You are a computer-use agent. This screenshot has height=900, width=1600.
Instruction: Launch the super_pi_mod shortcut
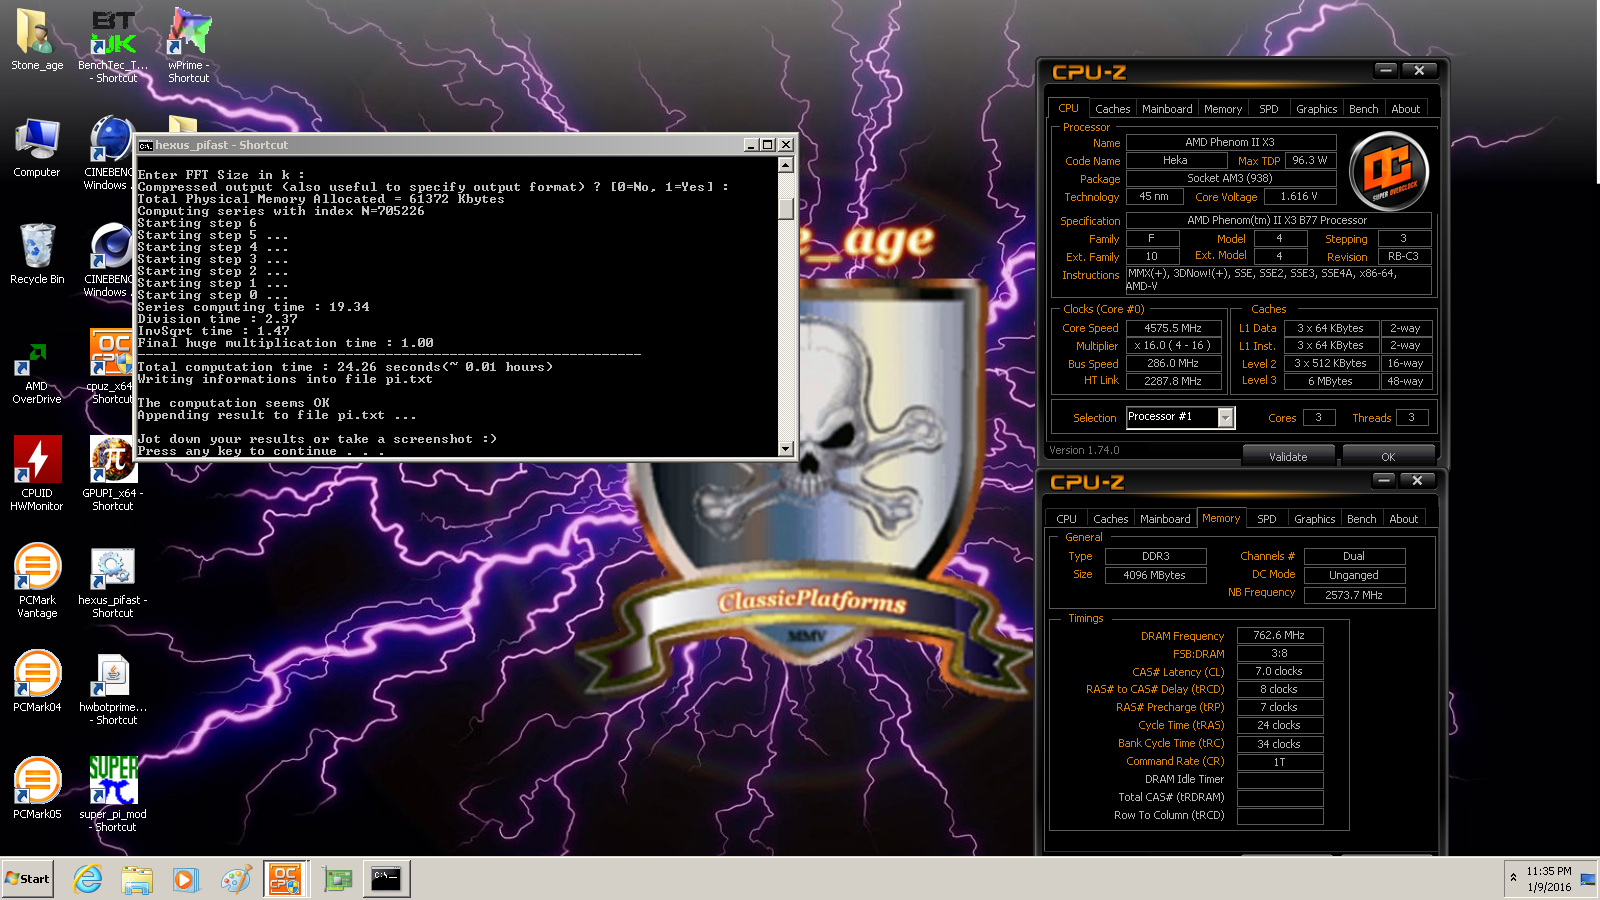(113, 794)
